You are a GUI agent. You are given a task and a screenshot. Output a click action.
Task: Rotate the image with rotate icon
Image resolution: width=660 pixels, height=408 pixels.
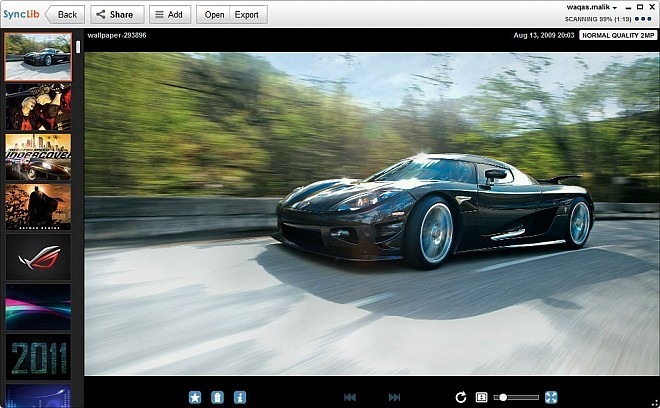[461, 397]
